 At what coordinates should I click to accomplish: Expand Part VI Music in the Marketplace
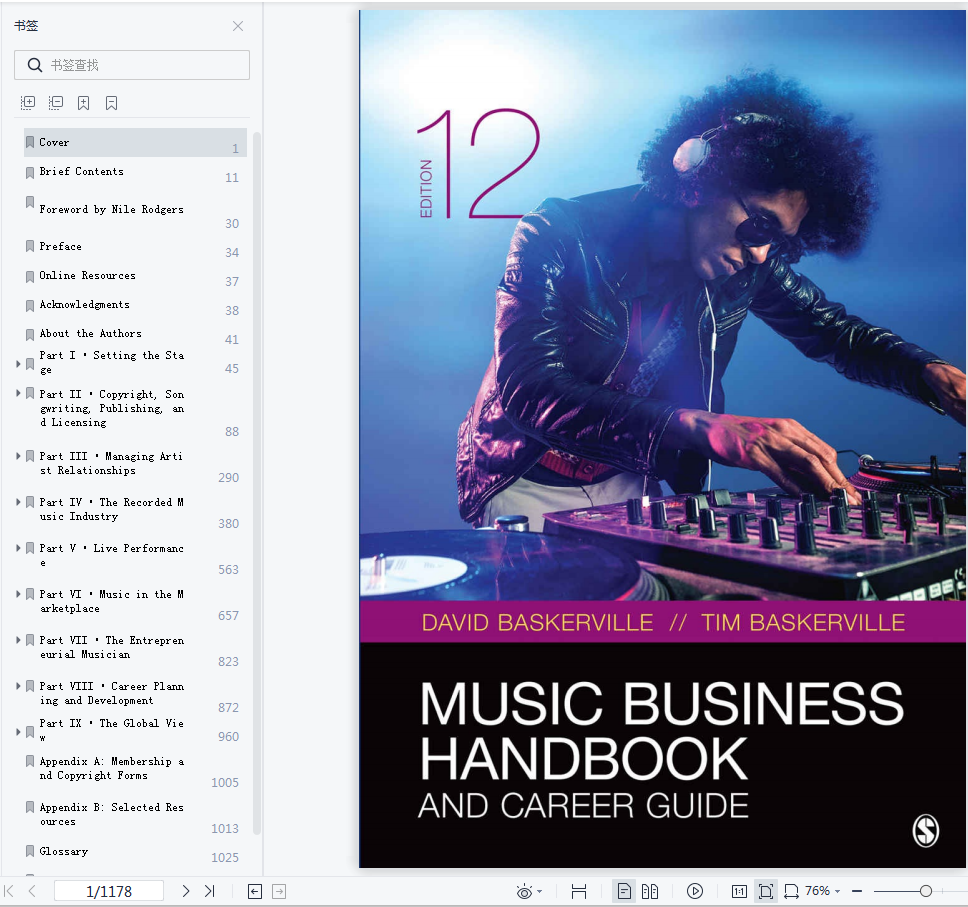(19, 594)
